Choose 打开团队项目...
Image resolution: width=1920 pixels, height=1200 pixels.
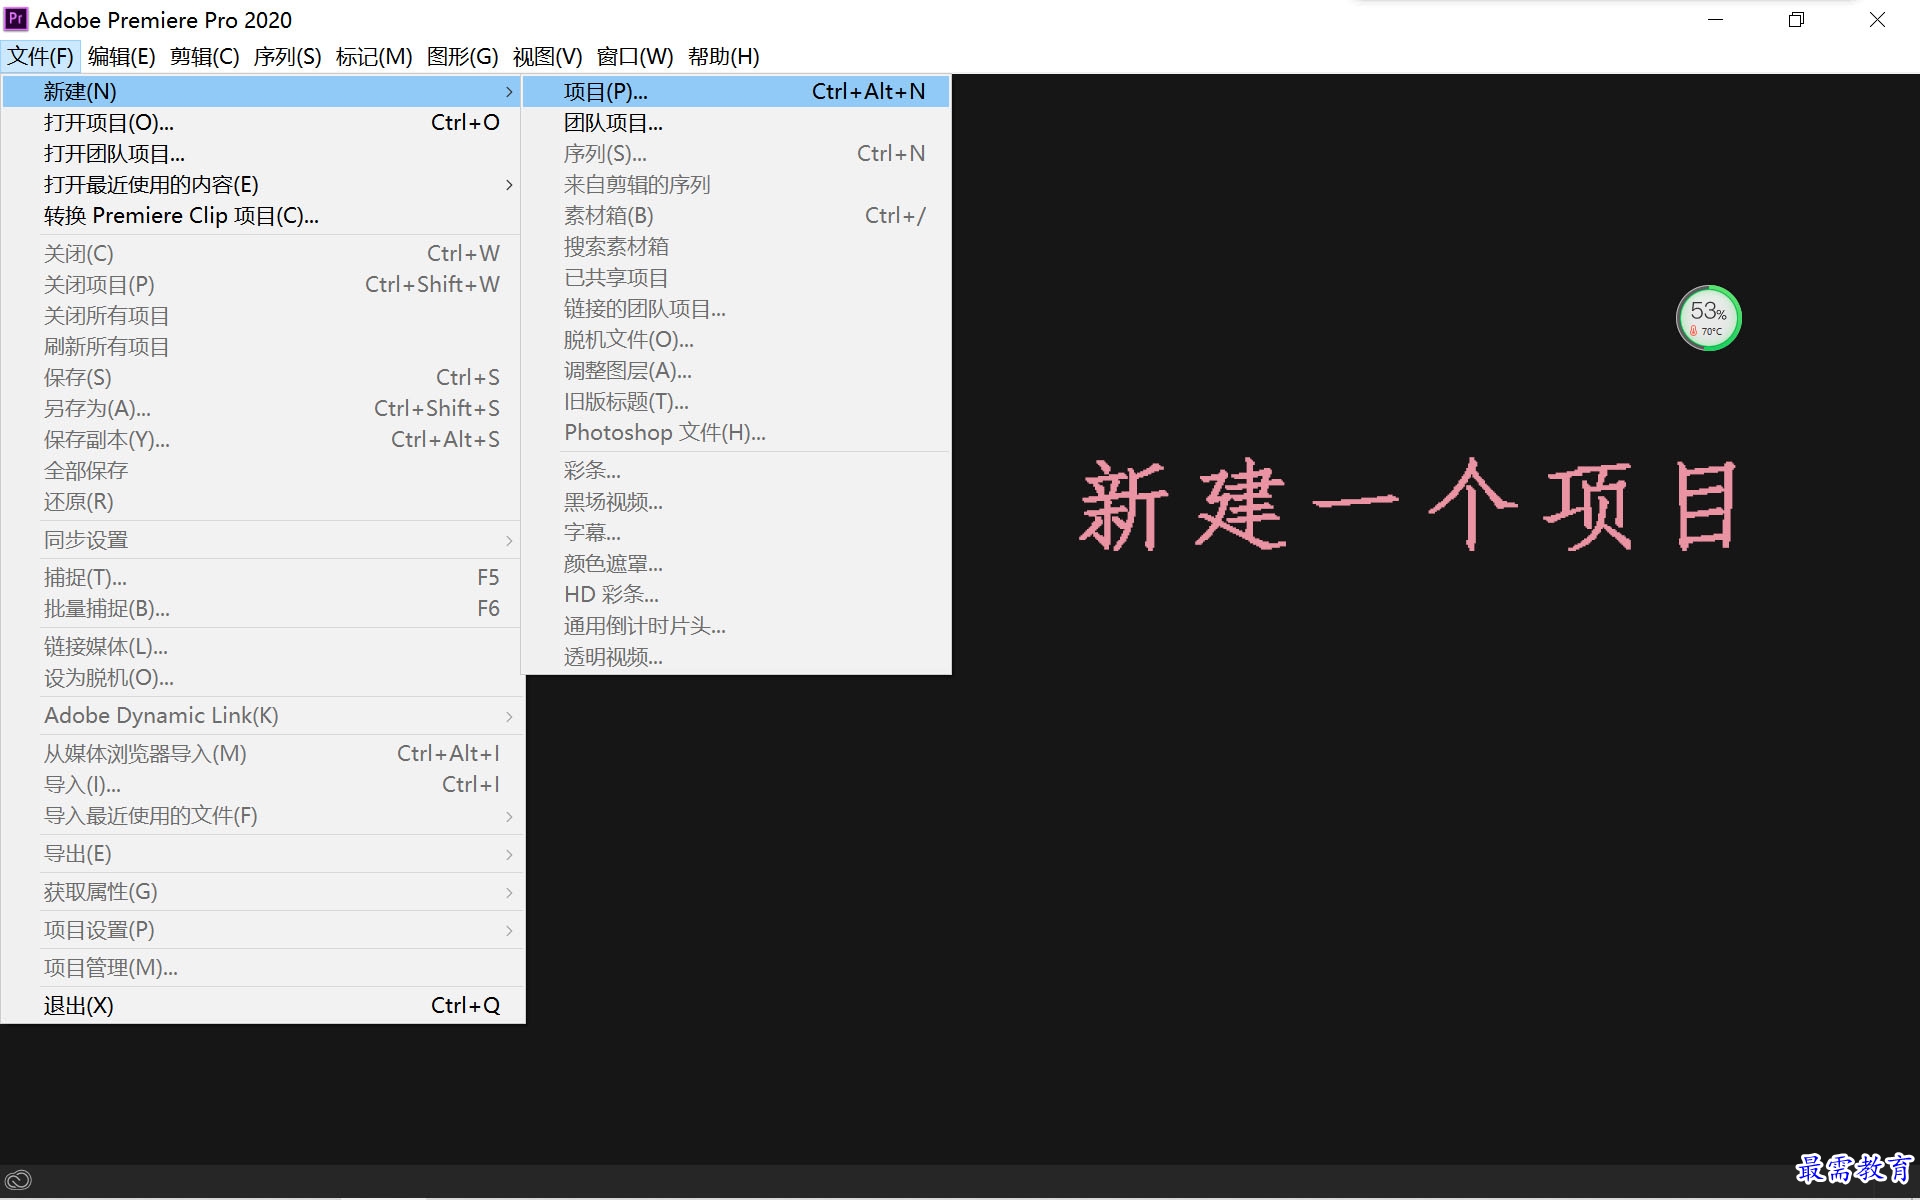pos(262,153)
